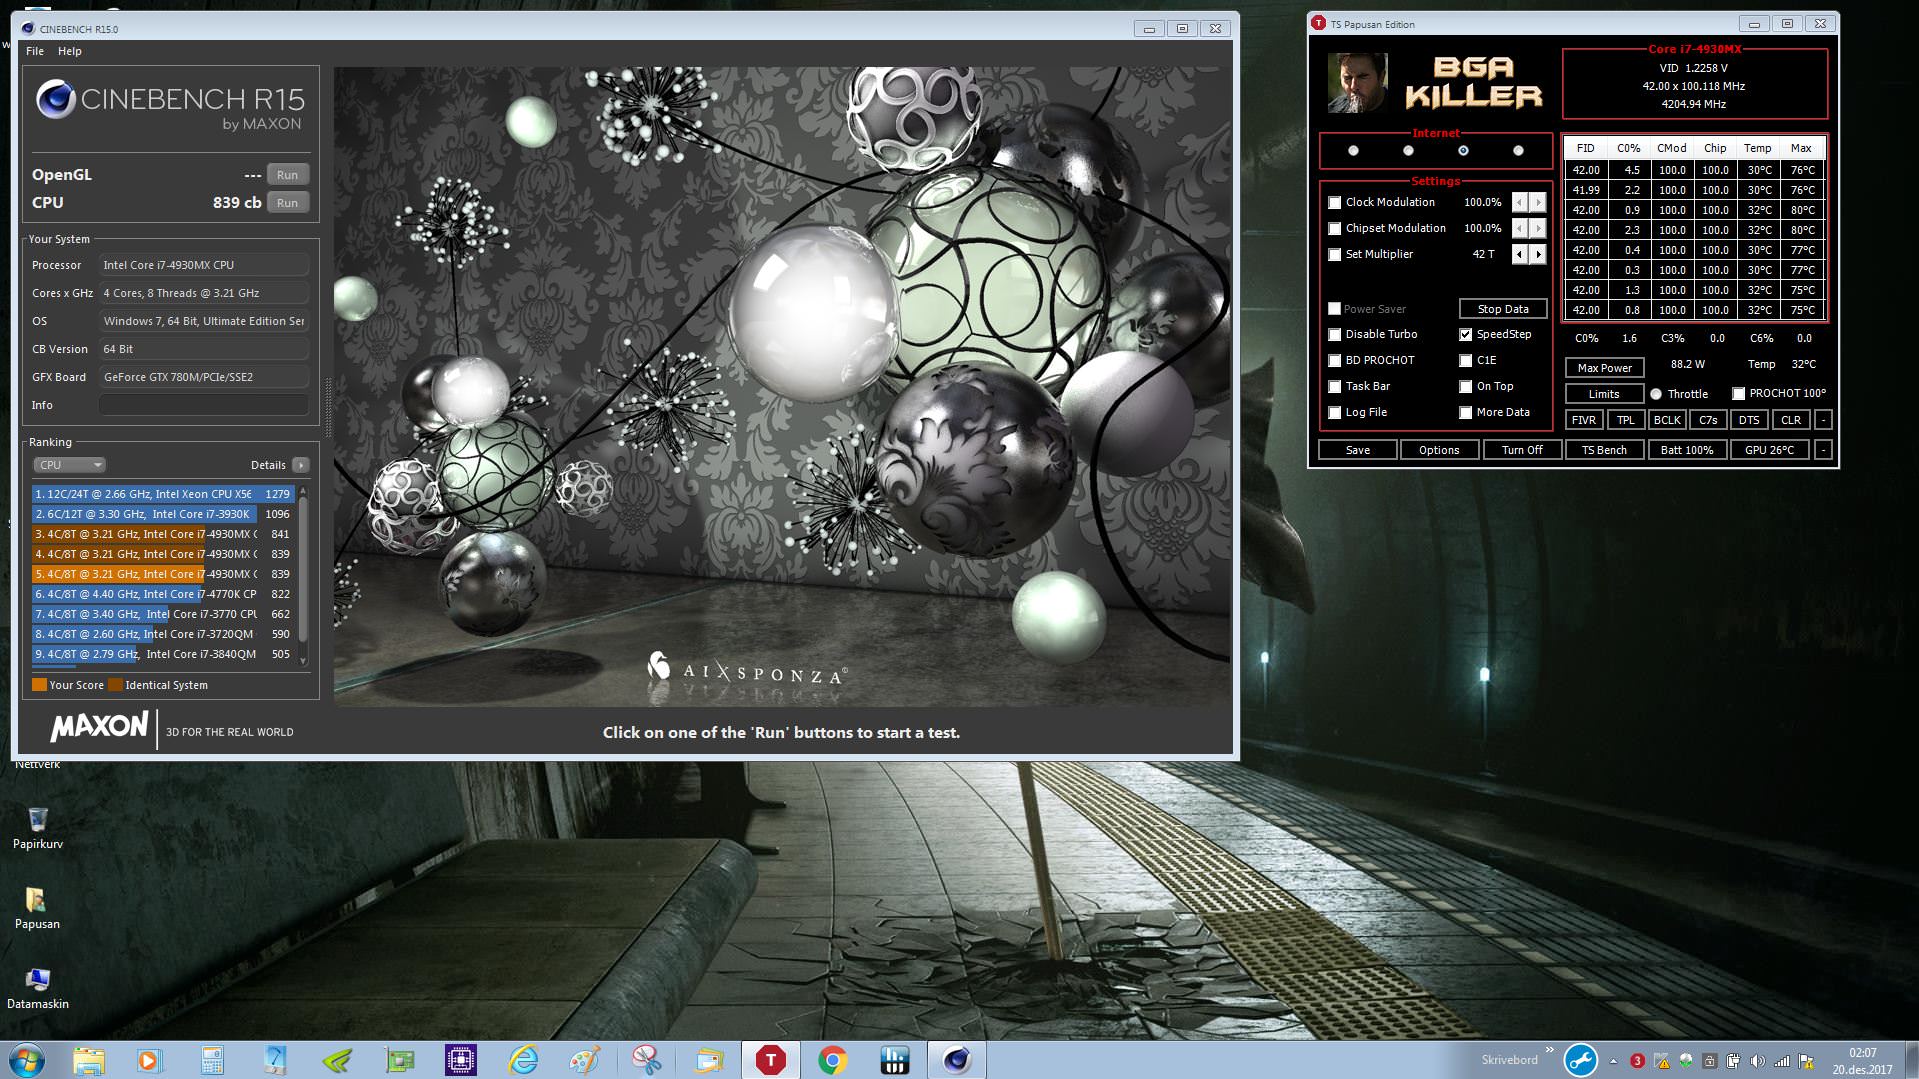Show hidden system tray icons arrow

[1613, 1061]
